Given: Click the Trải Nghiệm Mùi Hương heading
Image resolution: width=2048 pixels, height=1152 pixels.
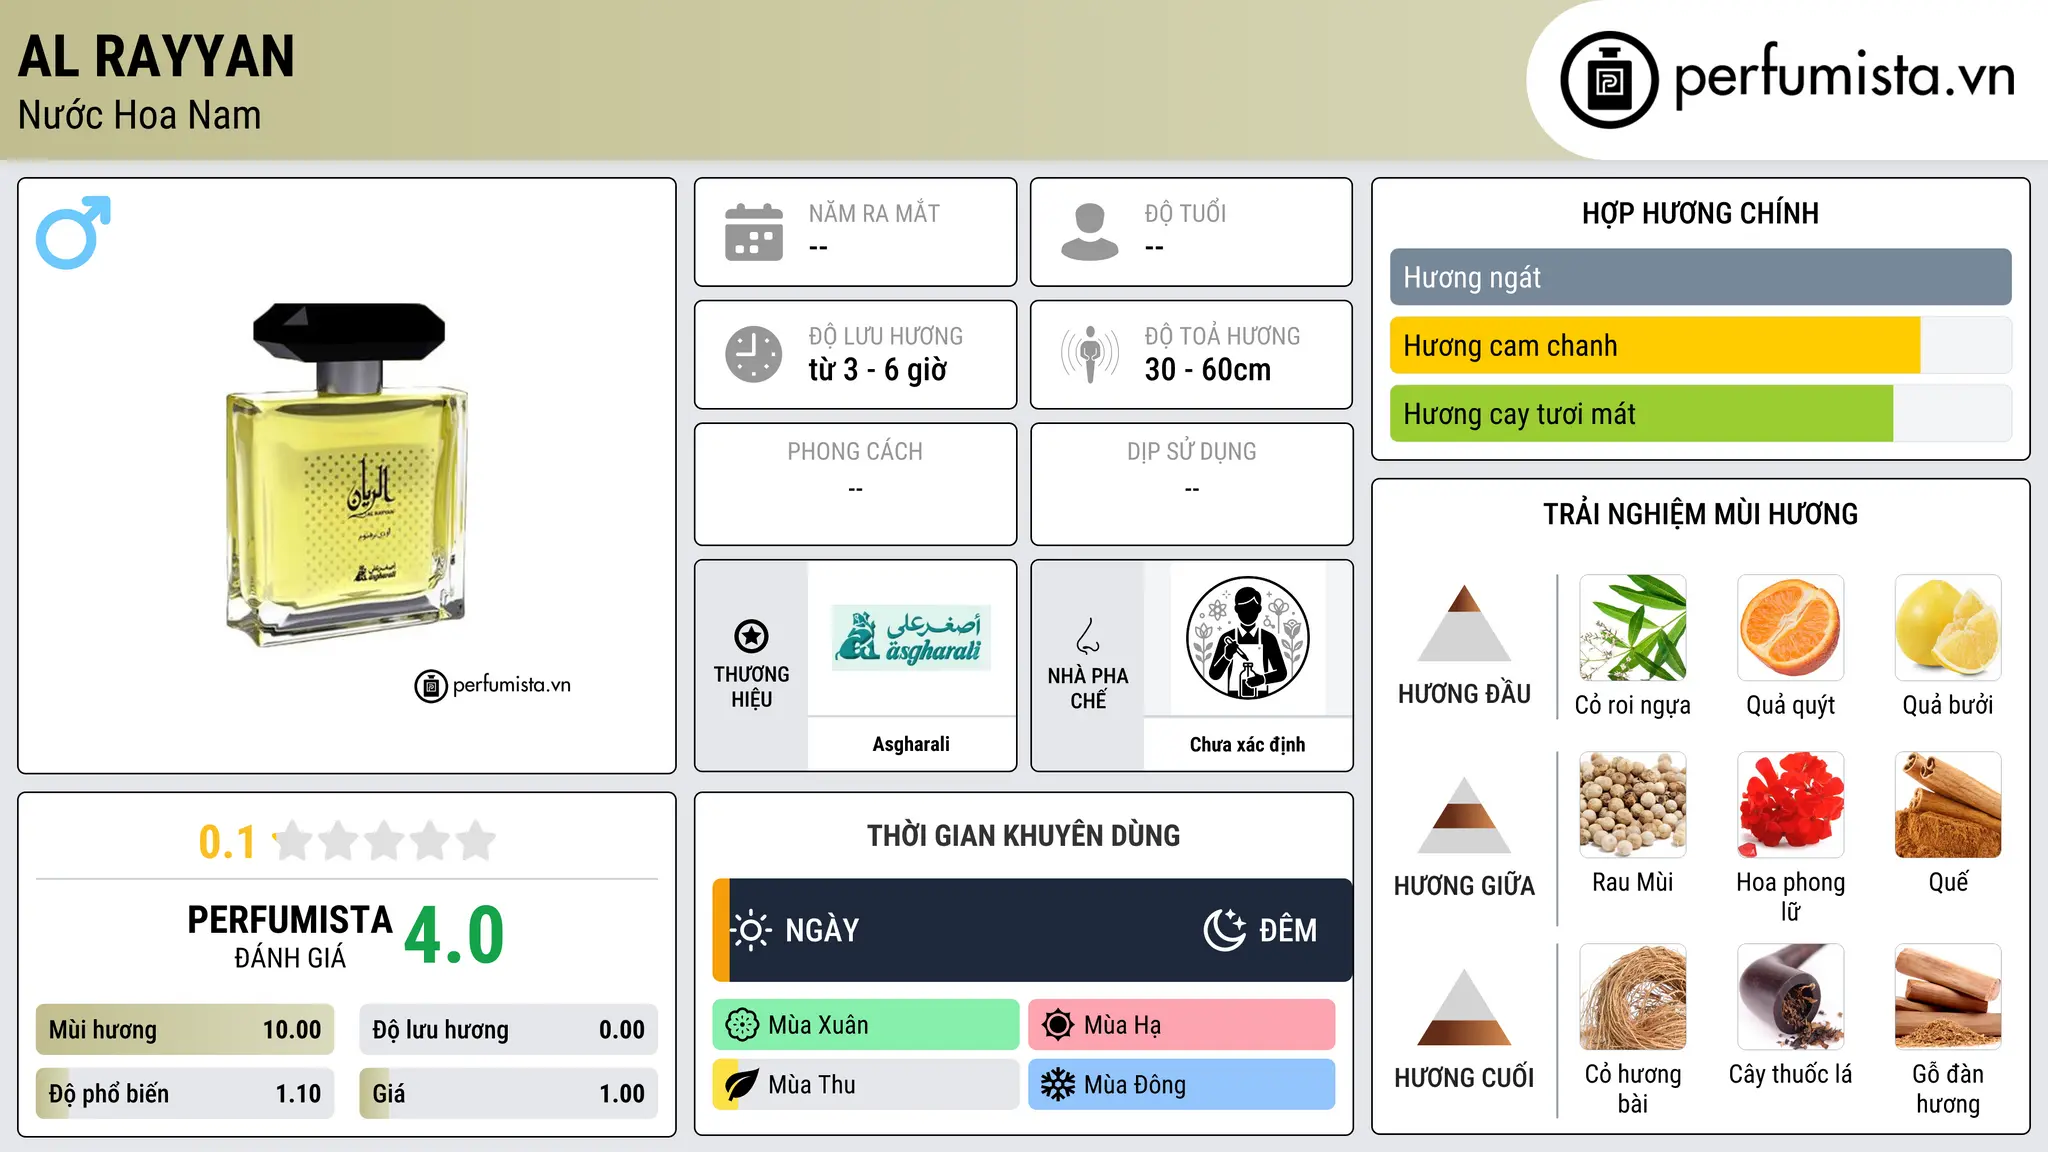Looking at the screenshot, I should (1700, 514).
